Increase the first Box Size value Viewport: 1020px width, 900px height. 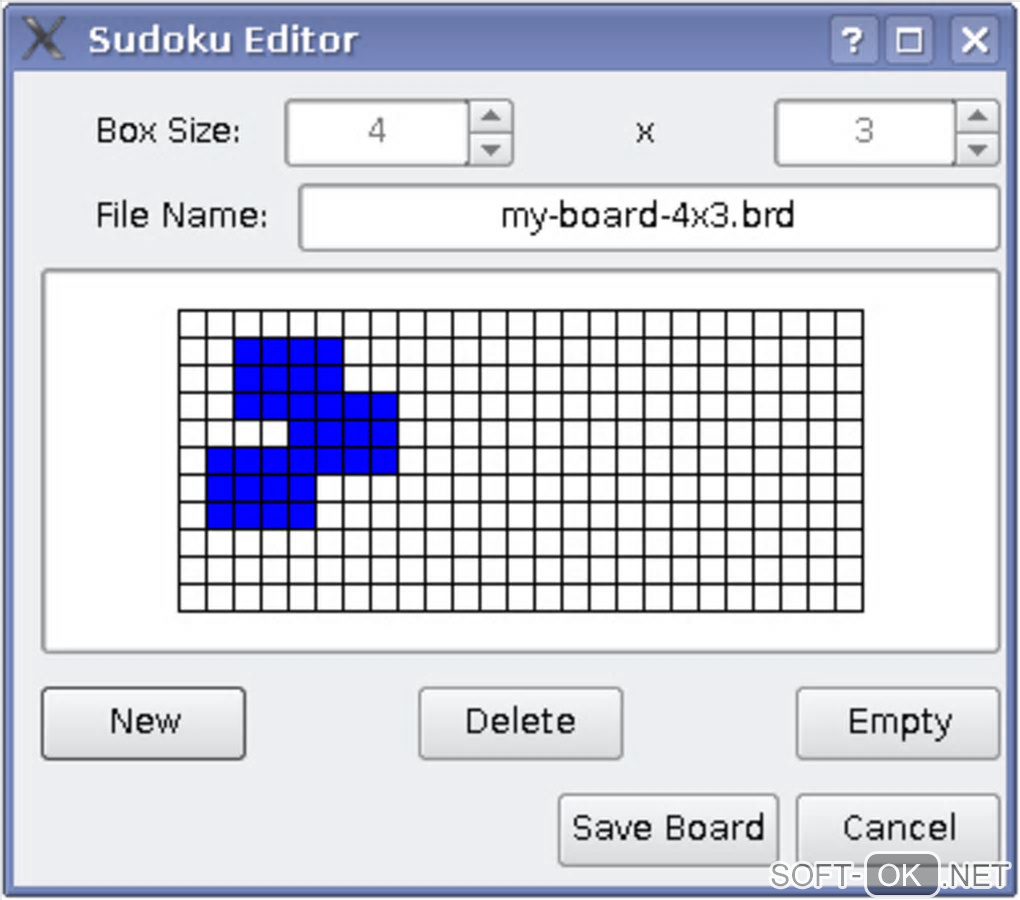tap(490, 116)
